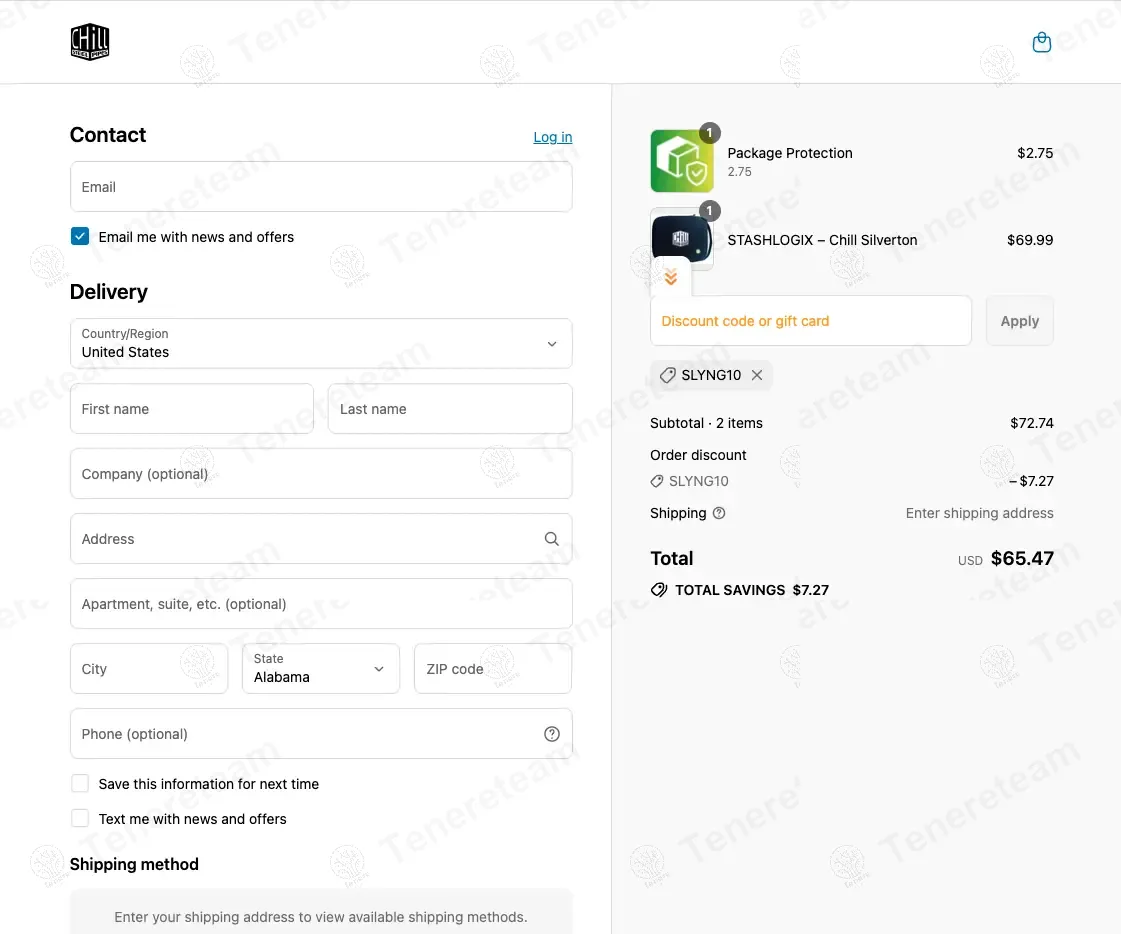1121x934 pixels.
Task: Click the Subtotal · 2 items label
Action: (706, 423)
